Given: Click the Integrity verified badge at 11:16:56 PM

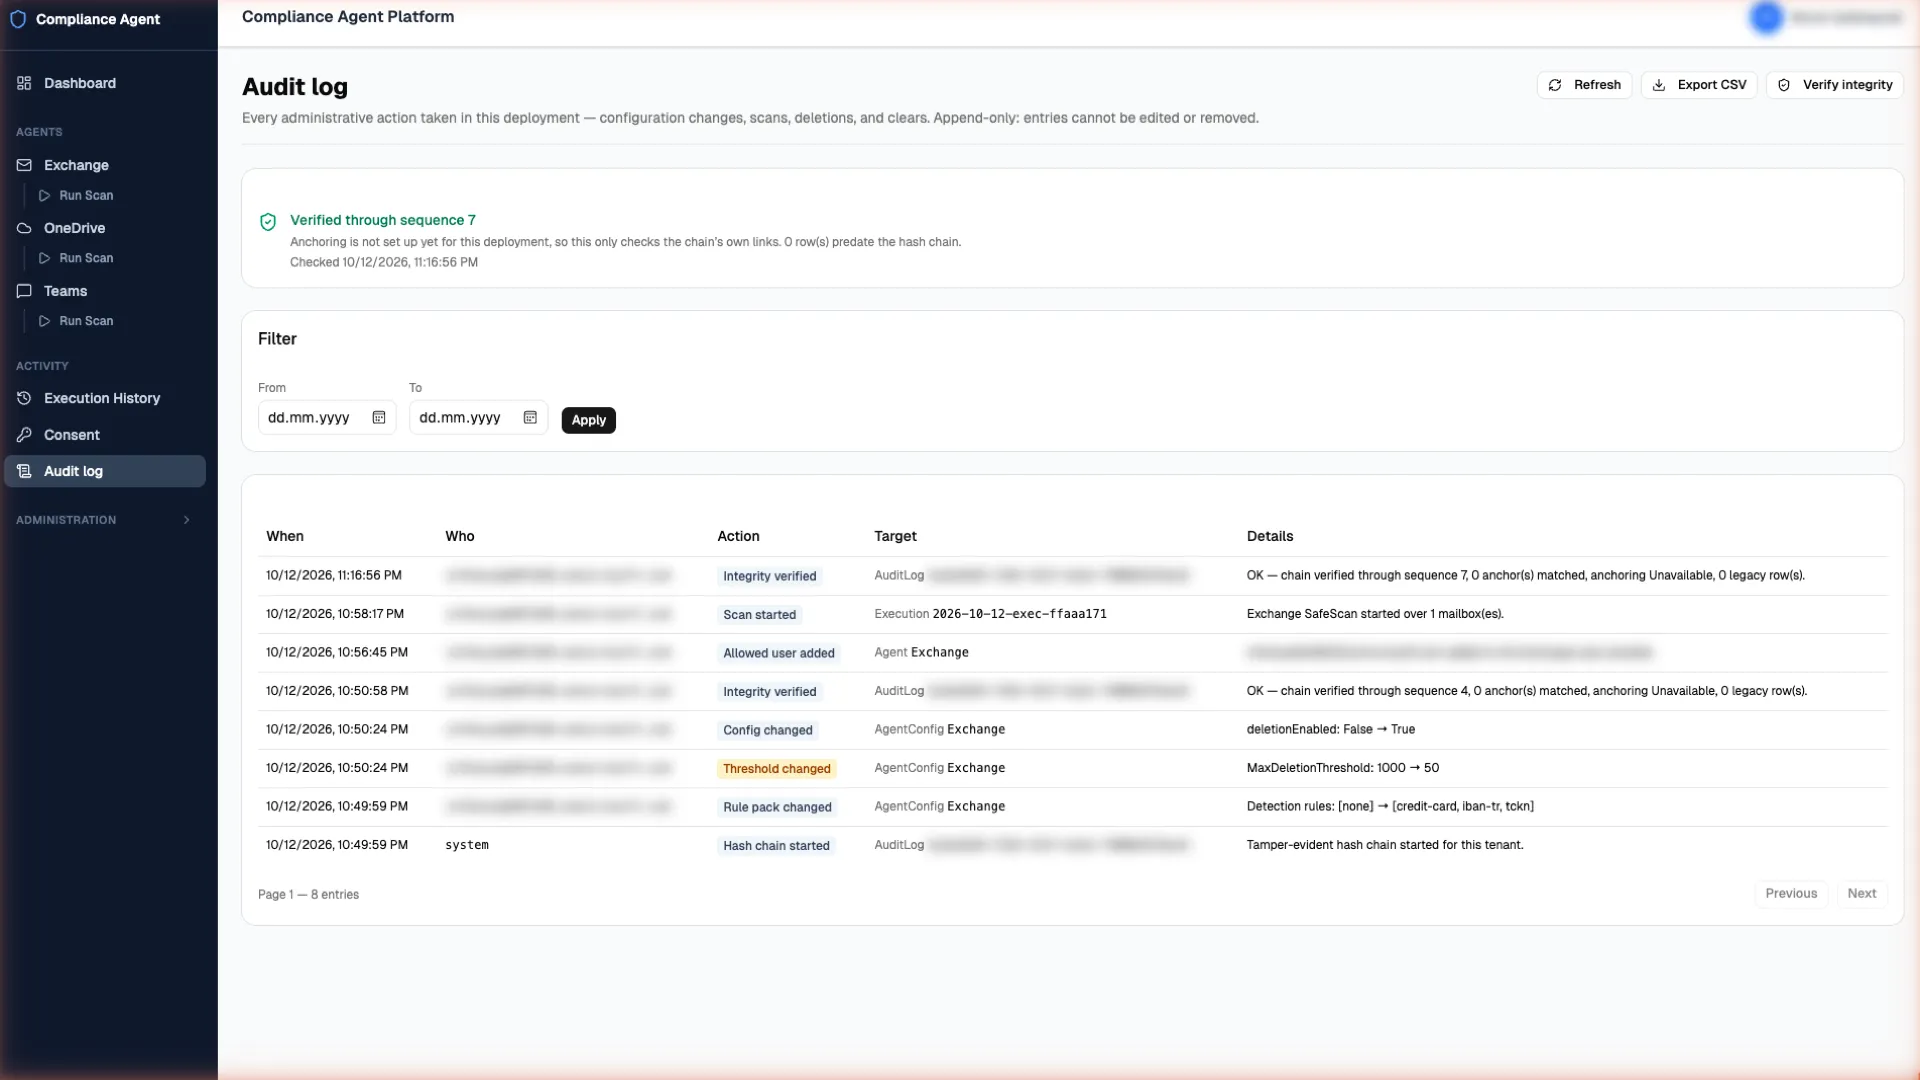Looking at the screenshot, I should 770,576.
